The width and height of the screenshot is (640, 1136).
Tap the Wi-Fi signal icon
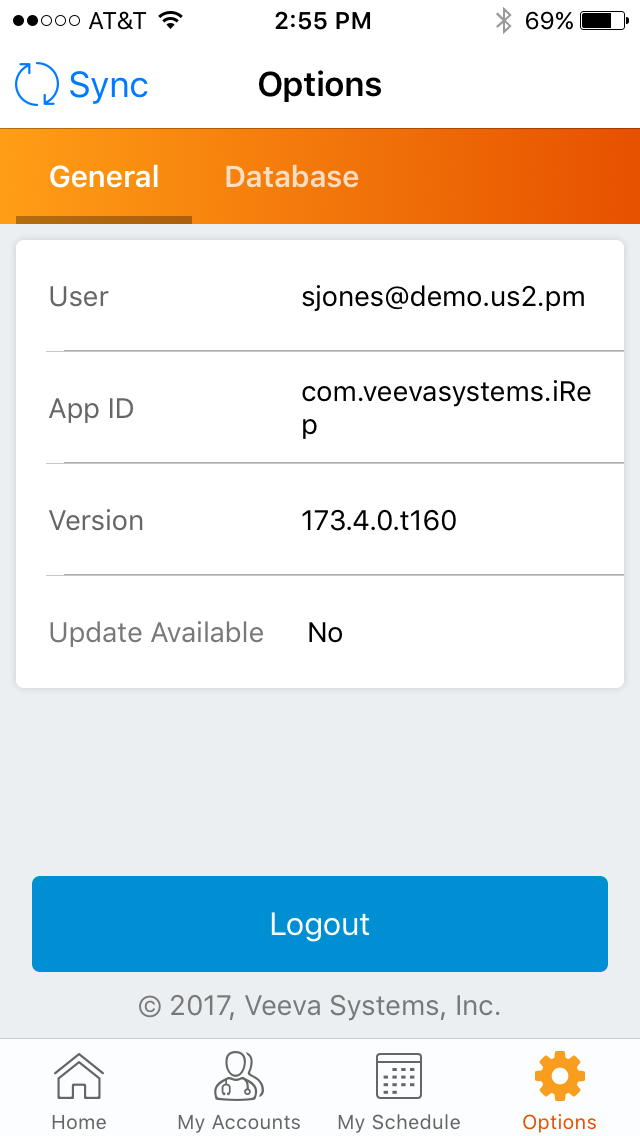click(171, 21)
